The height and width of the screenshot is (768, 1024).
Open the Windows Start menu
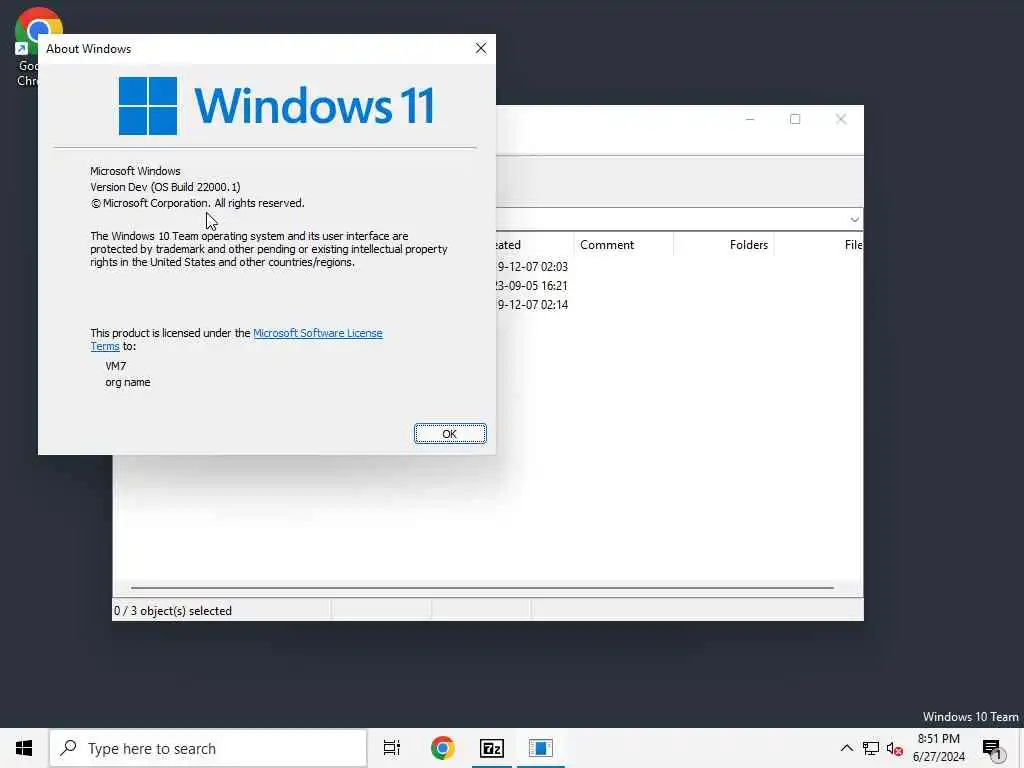pyautogui.click(x=24, y=748)
